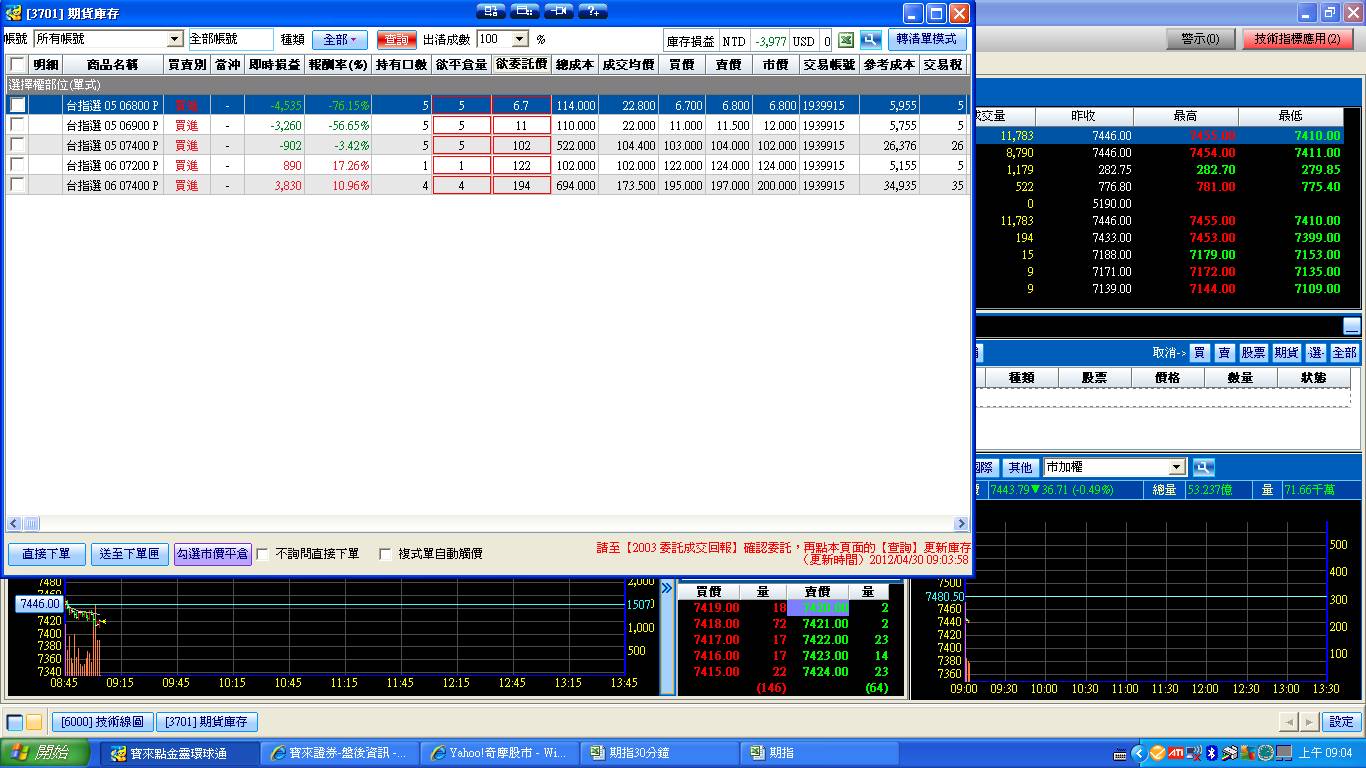Click 警示(0) button
The height and width of the screenshot is (768, 1366).
click(x=1201, y=39)
